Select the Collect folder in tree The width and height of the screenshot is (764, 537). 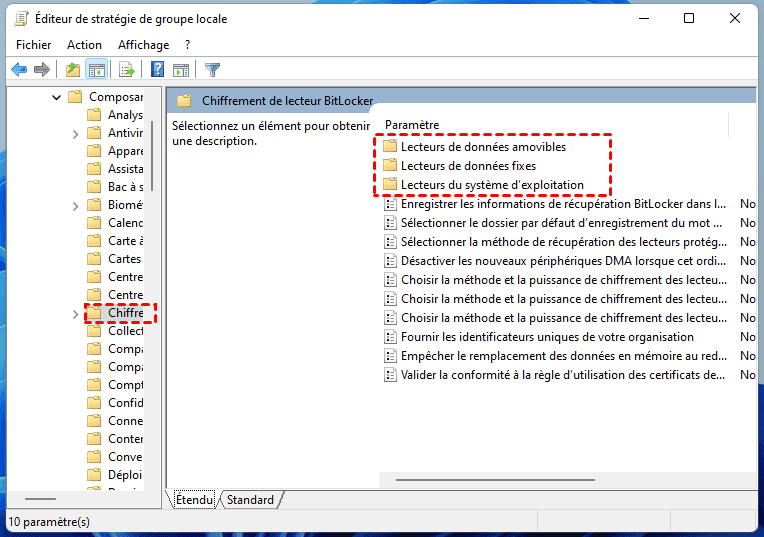click(x=115, y=331)
